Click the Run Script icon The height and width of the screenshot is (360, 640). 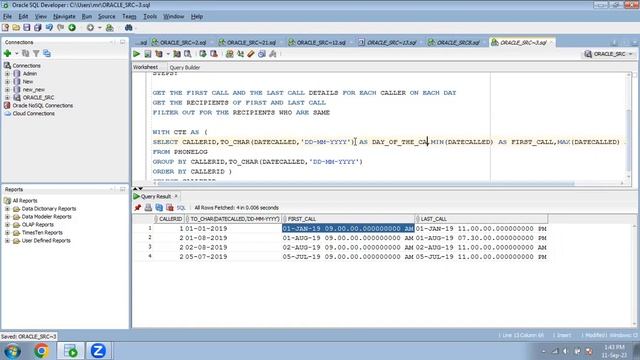tap(148, 54)
